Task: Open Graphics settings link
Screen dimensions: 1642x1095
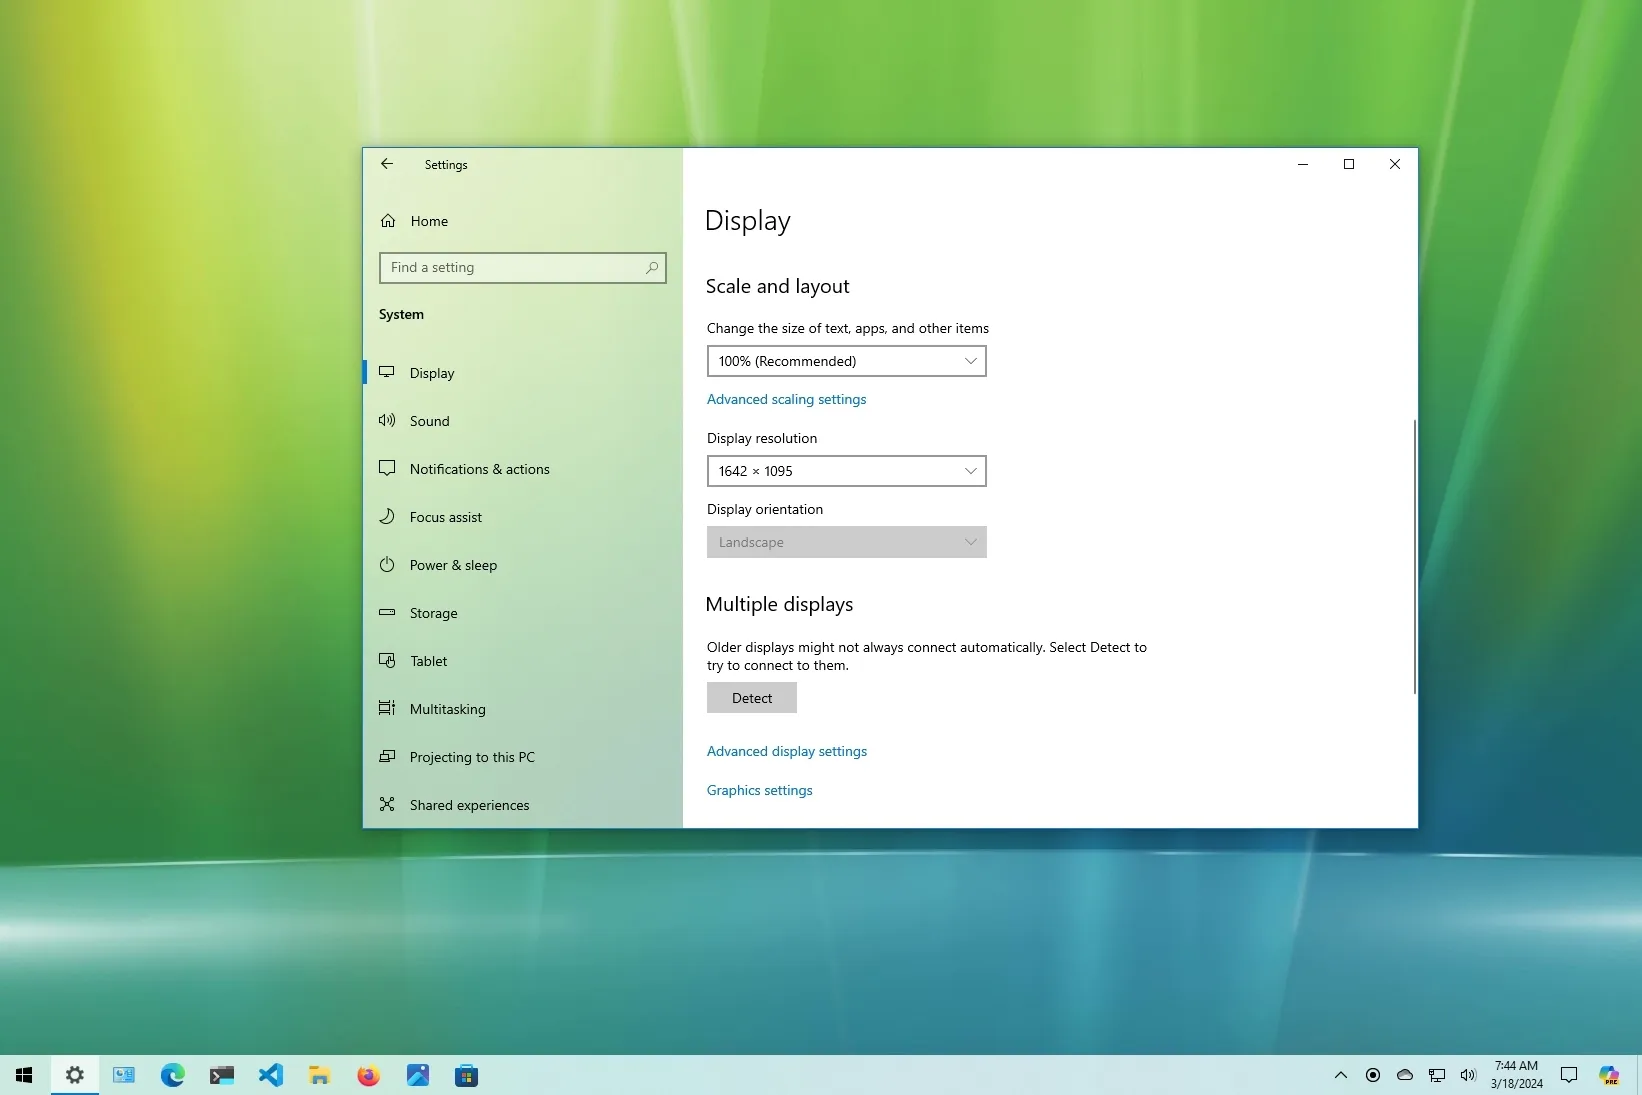Action: tap(758, 790)
